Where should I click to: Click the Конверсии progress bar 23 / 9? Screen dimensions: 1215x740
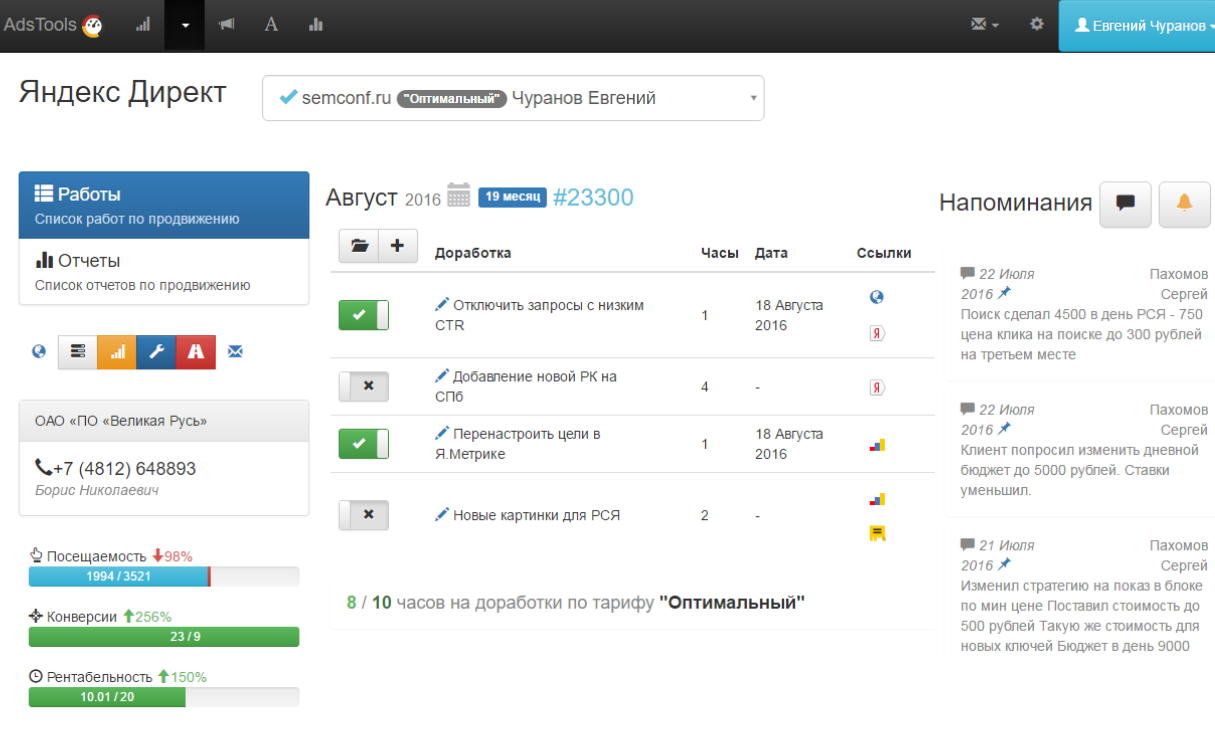tap(164, 637)
